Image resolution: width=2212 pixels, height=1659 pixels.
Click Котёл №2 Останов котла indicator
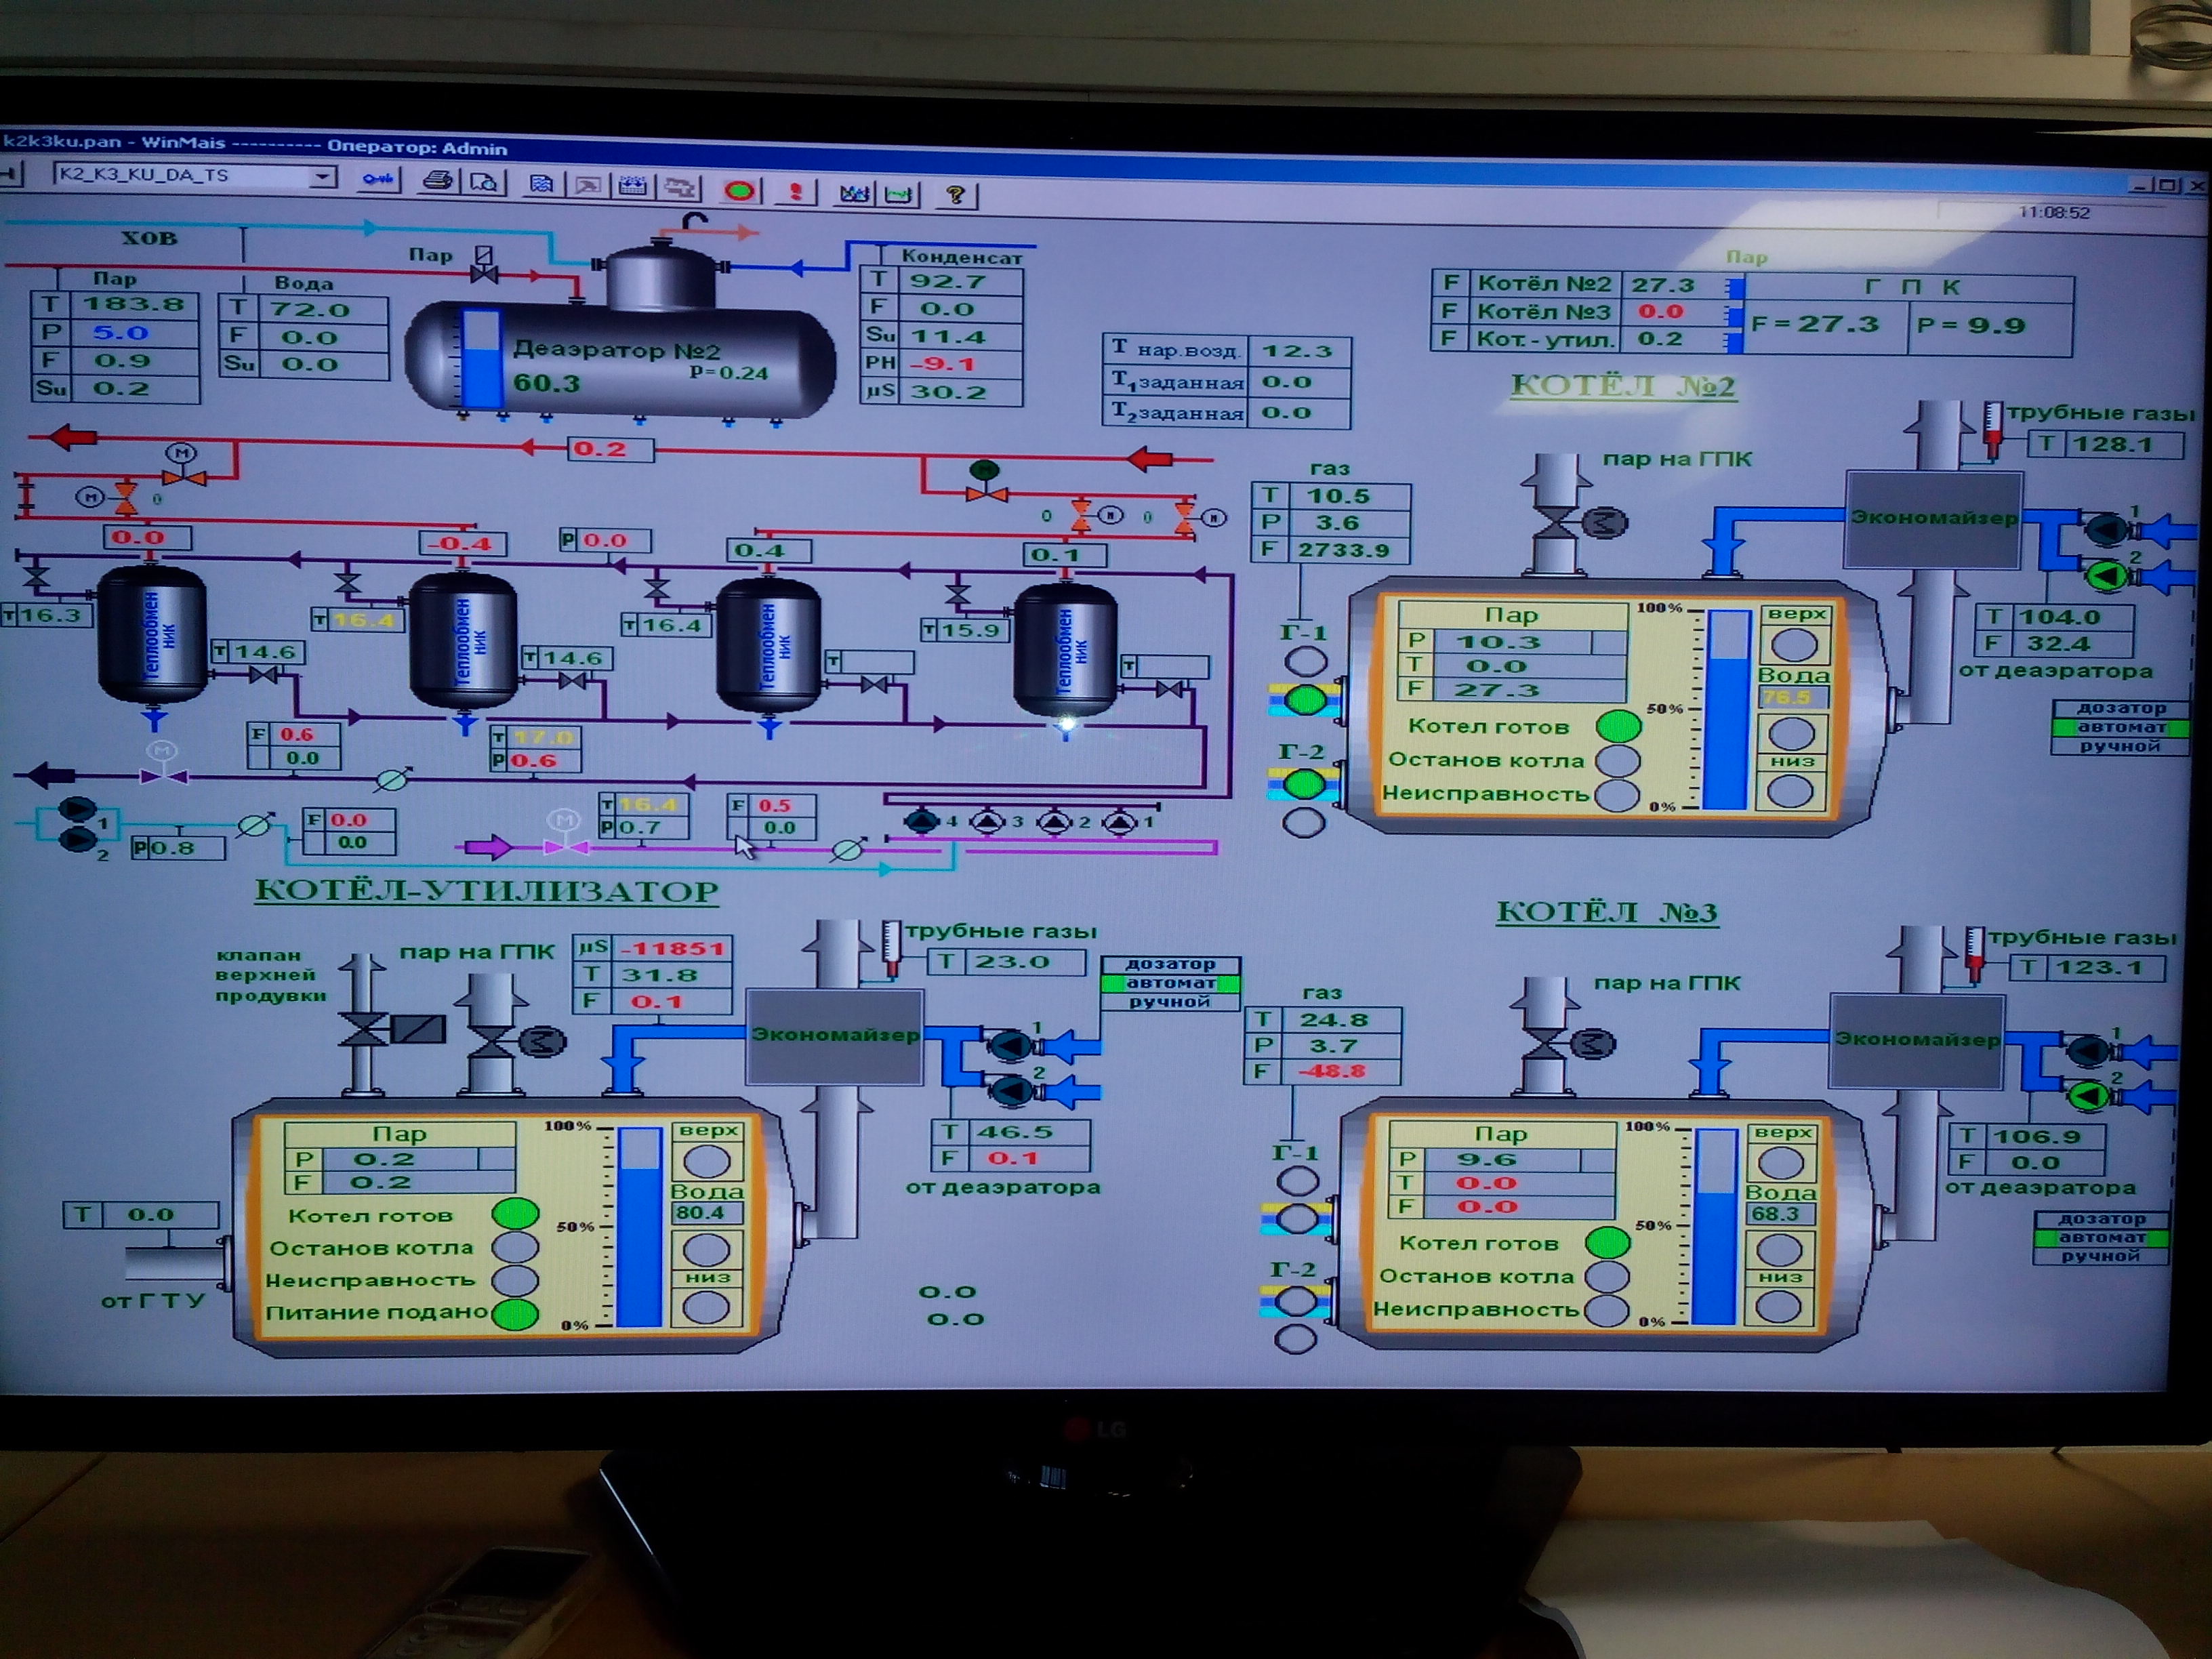pyautogui.click(x=1617, y=761)
